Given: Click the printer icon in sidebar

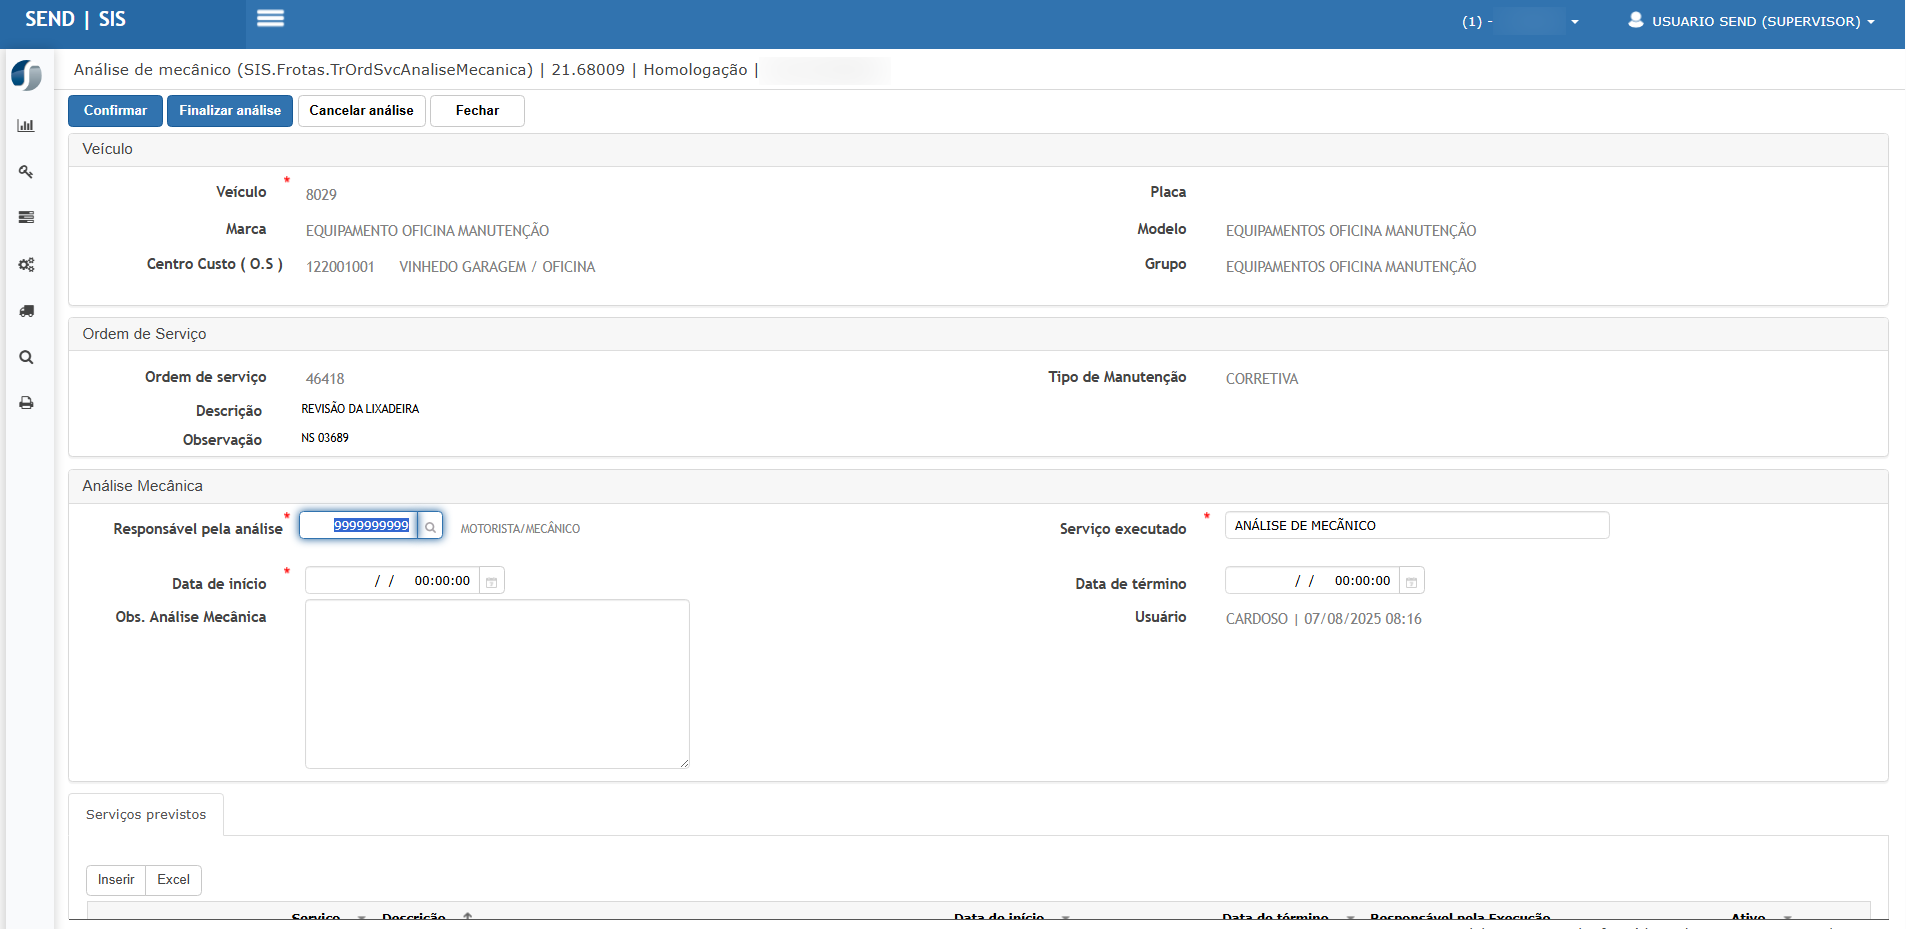Looking at the screenshot, I should point(26,403).
